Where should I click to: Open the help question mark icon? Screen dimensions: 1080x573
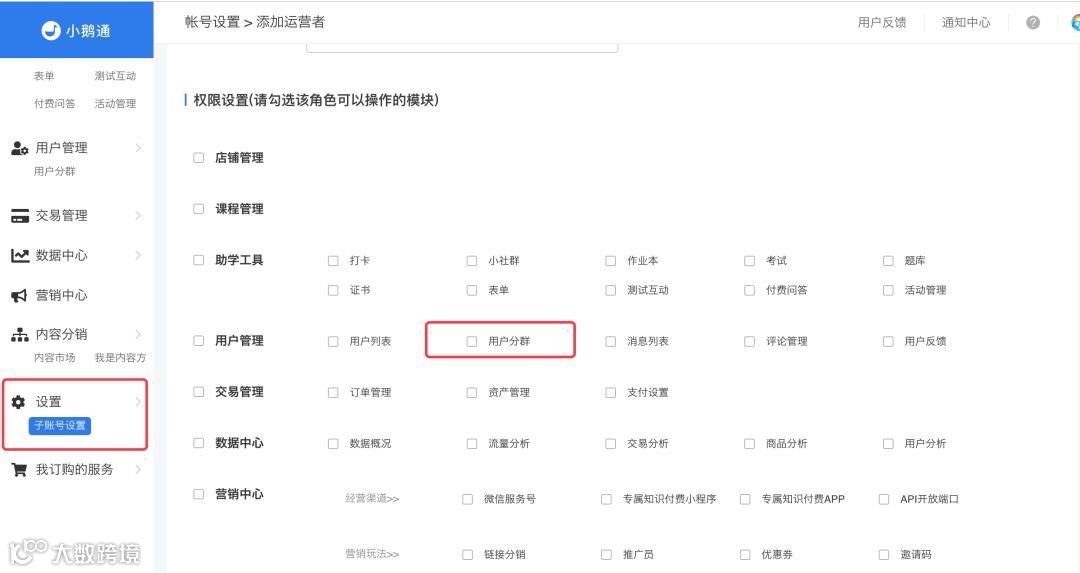(x=1032, y=23)
